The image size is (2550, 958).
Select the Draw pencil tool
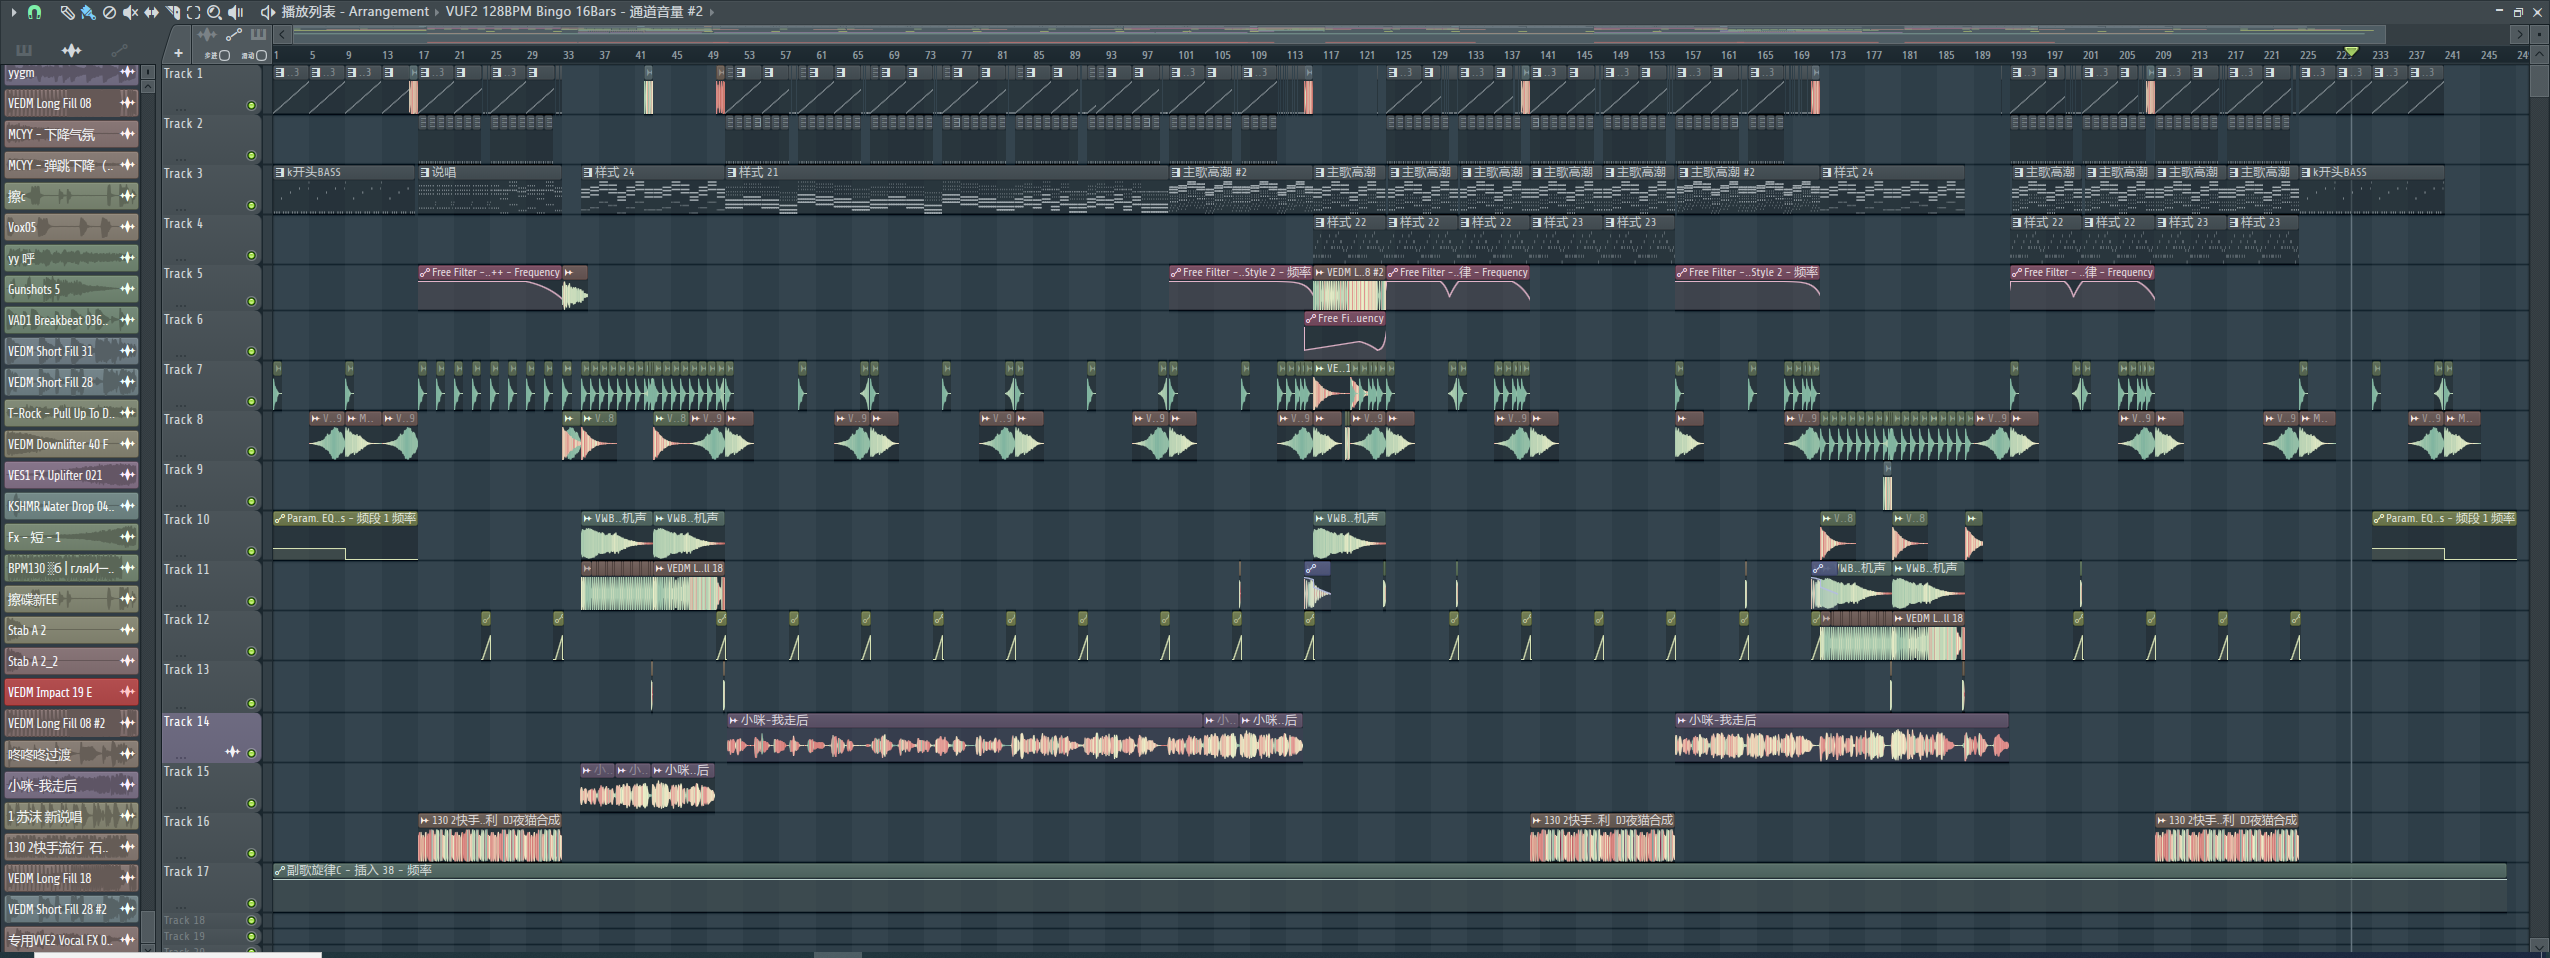click(x=67, y=12)
